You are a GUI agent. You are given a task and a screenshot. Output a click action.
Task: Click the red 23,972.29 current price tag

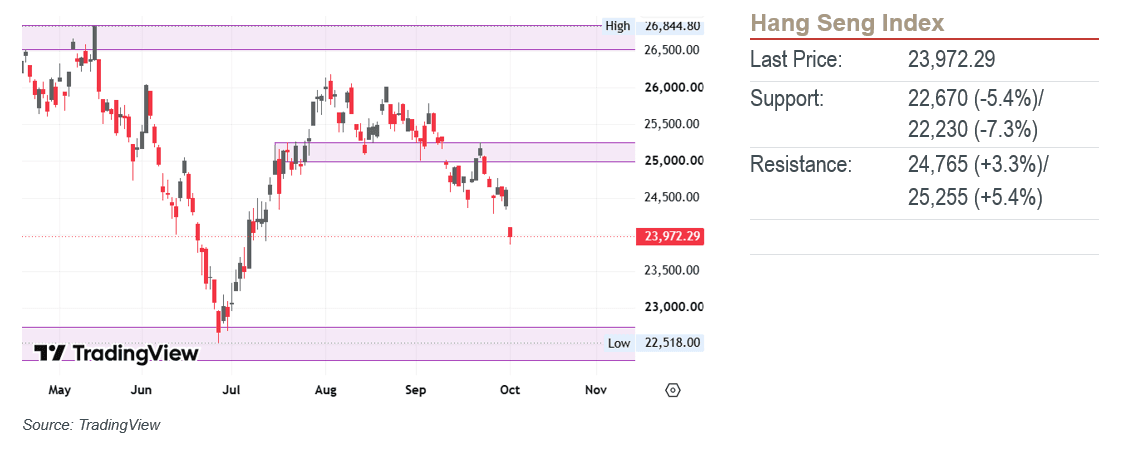click(670, 237)
